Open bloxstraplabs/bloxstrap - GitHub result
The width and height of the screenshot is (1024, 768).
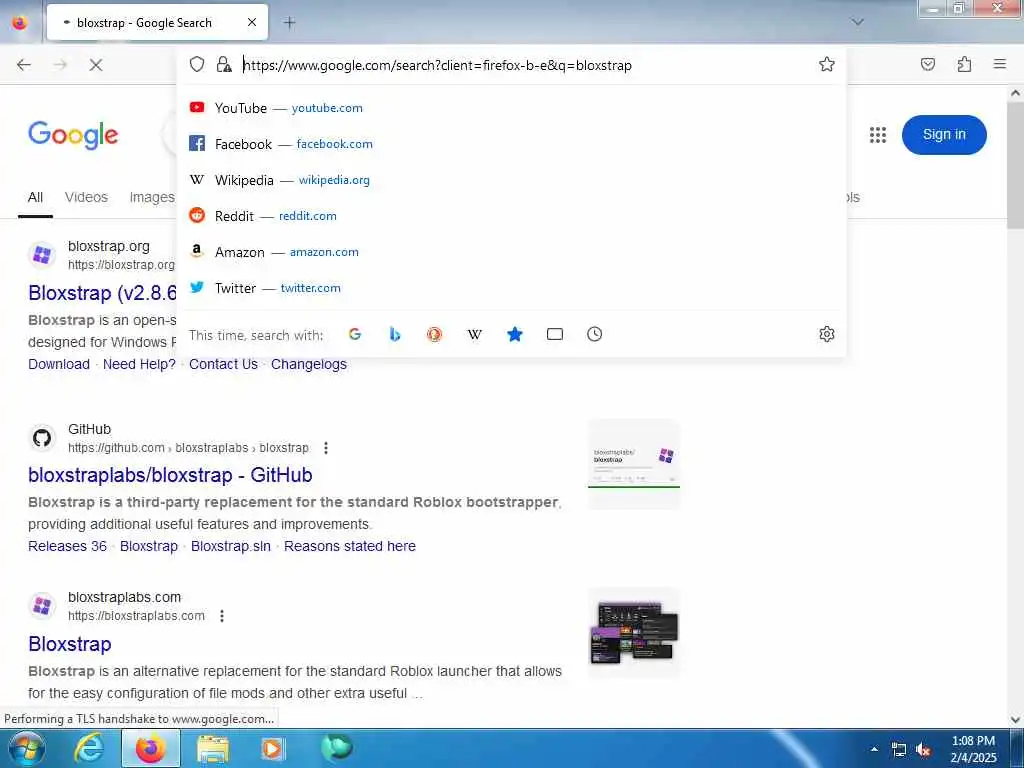point(170,475)
